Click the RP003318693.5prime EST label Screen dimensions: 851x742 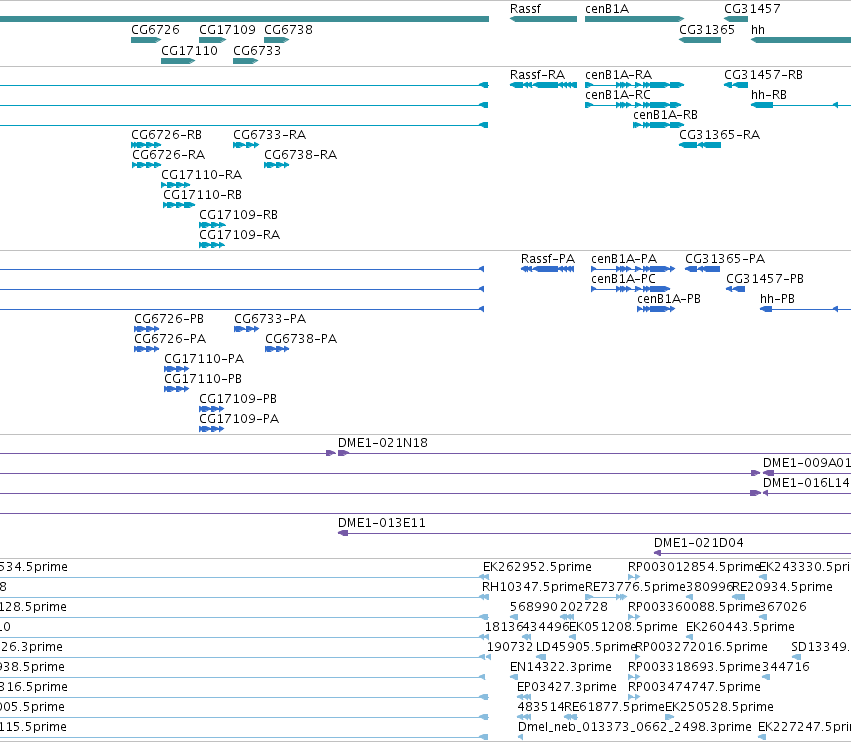click(694, 667)
